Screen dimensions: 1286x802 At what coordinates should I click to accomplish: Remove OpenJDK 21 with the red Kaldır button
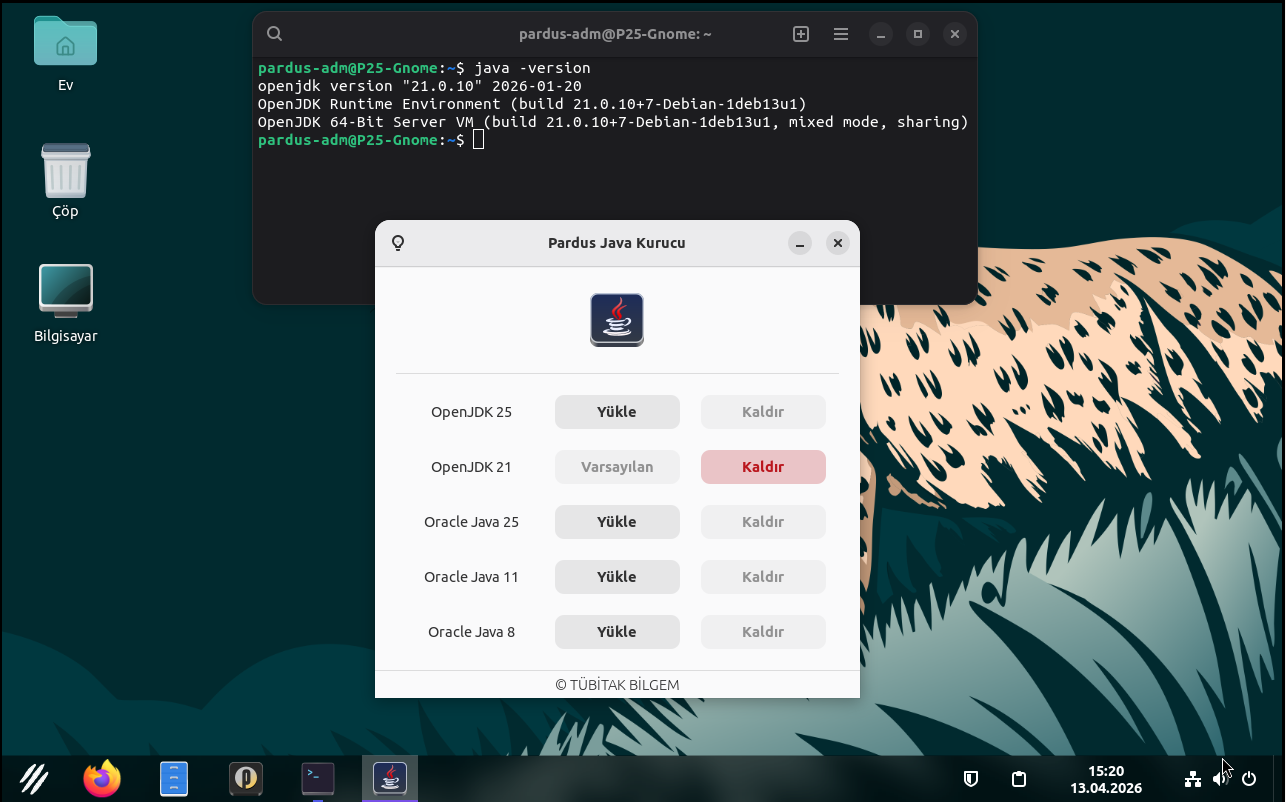pyautogui.click(x=763, y=467)
